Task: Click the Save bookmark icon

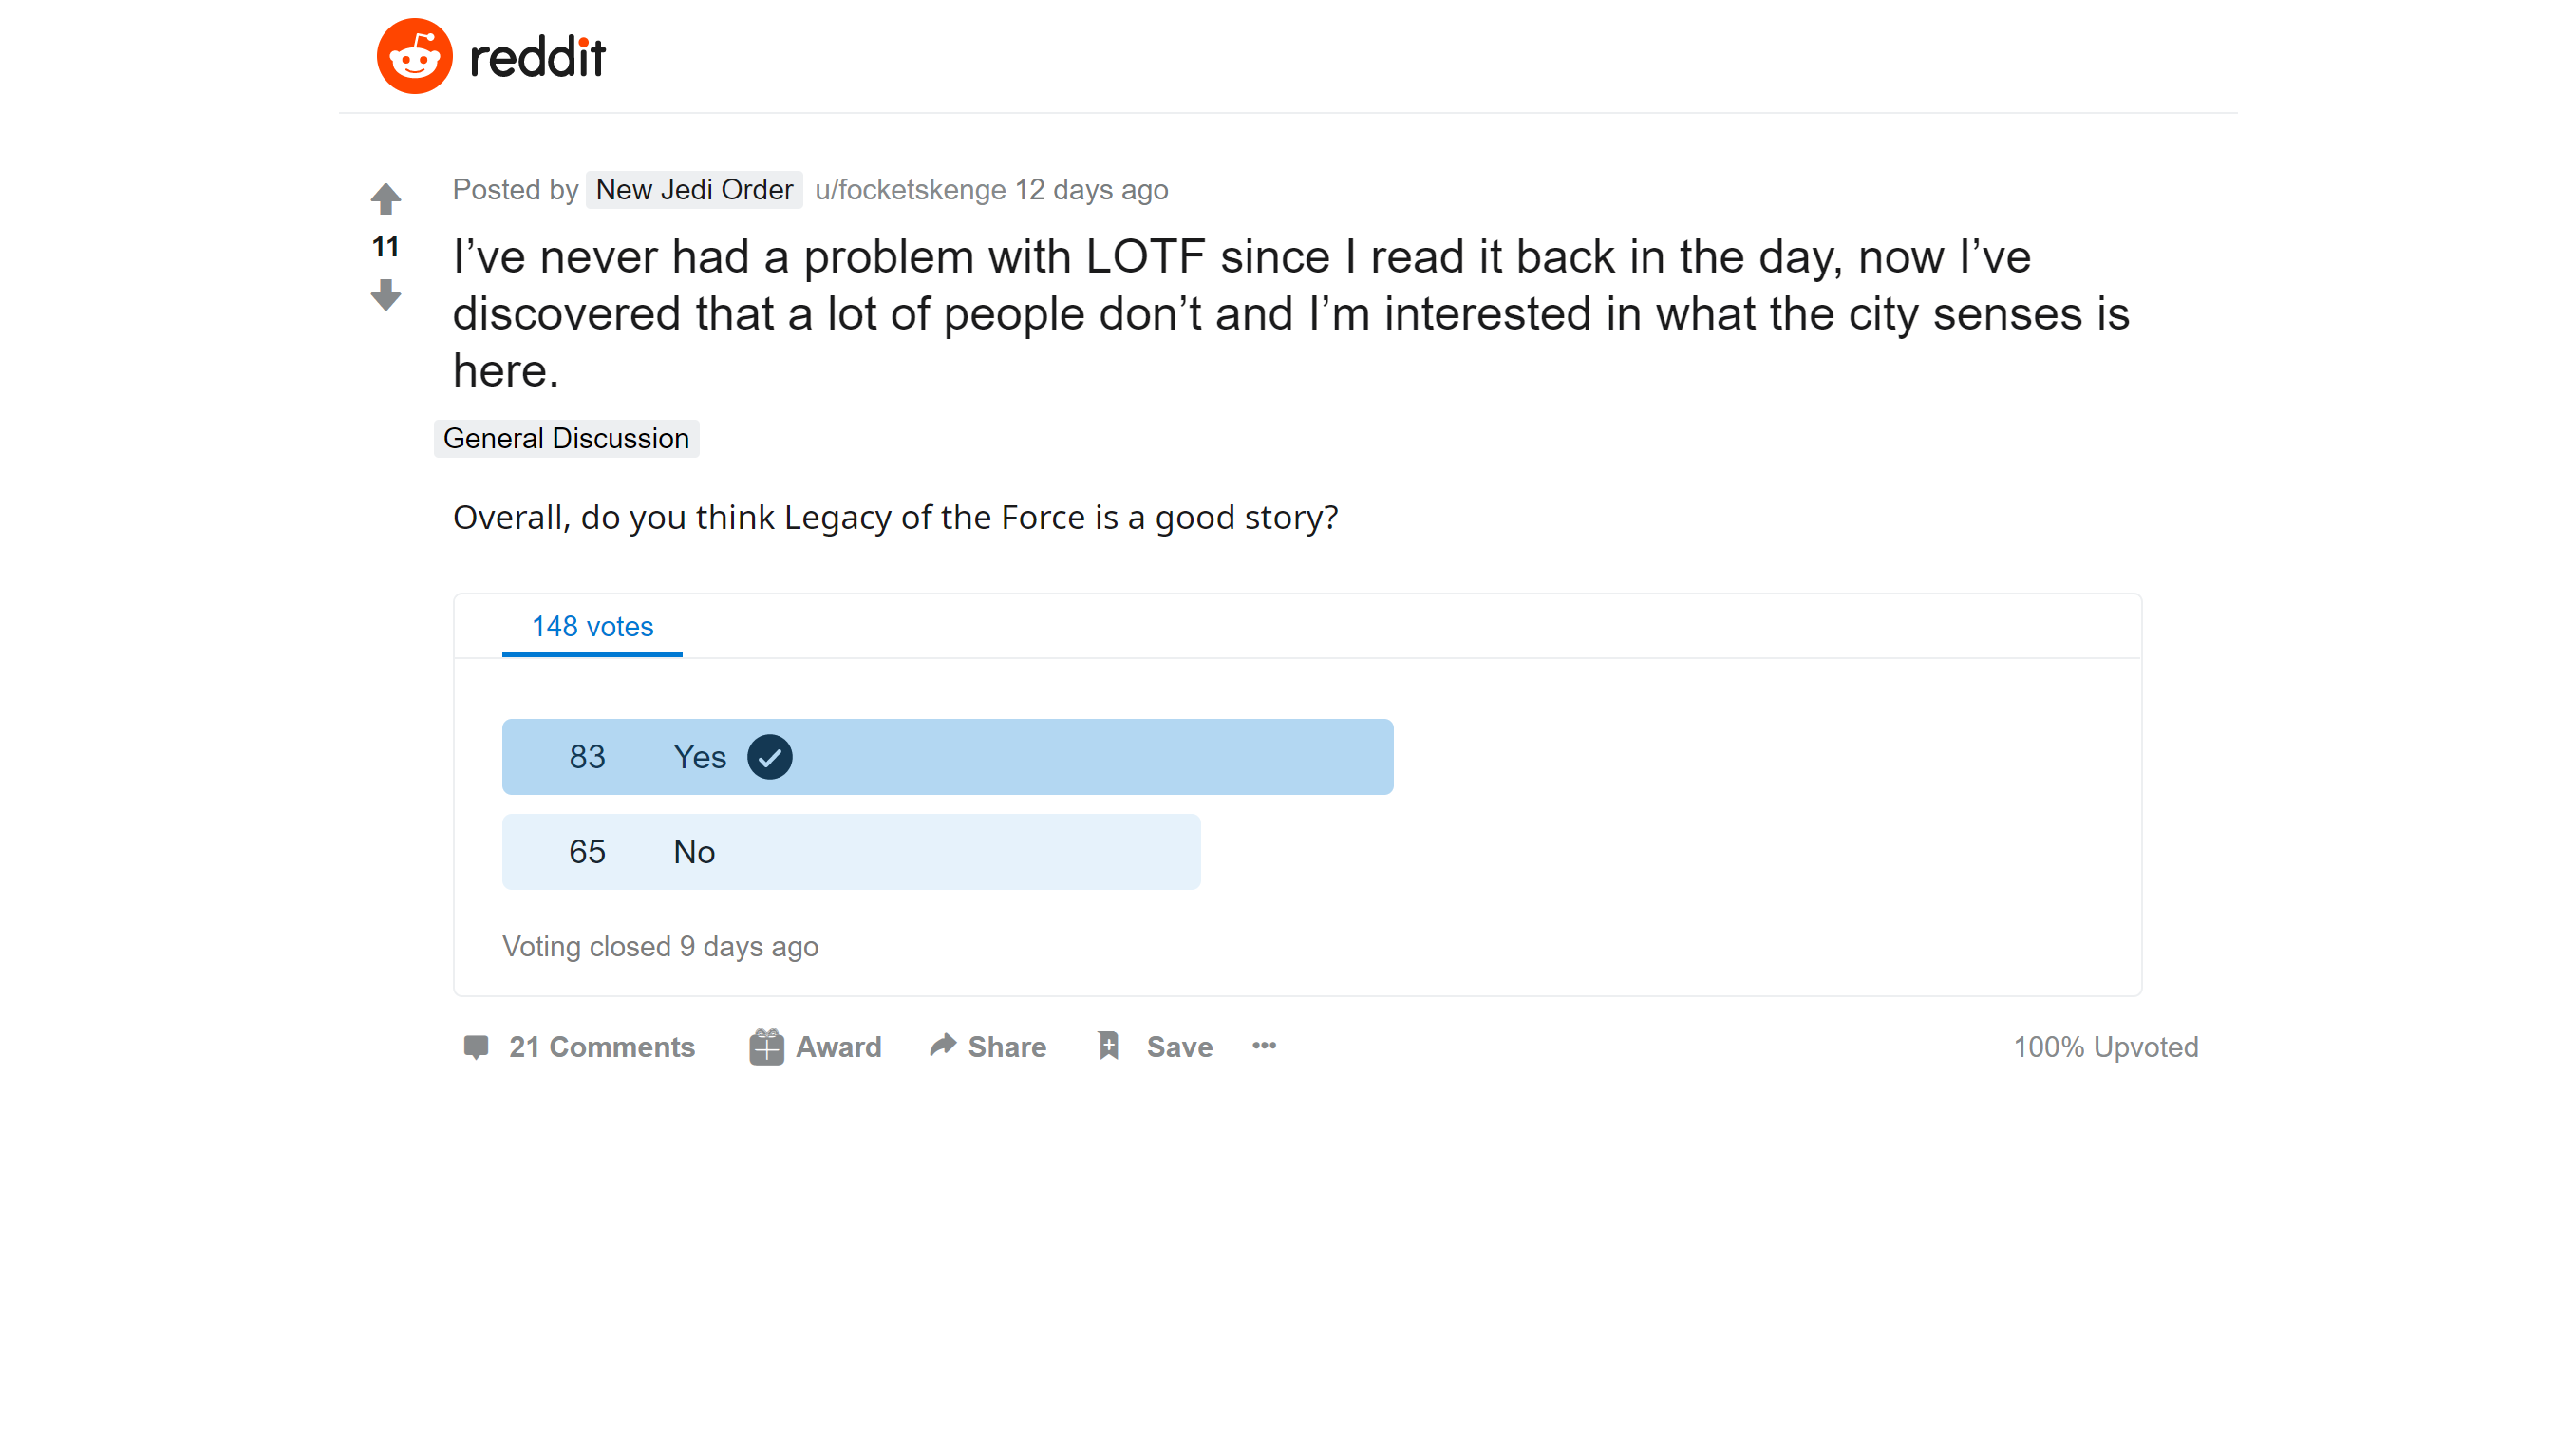Action: [x=1108, y=1045]
